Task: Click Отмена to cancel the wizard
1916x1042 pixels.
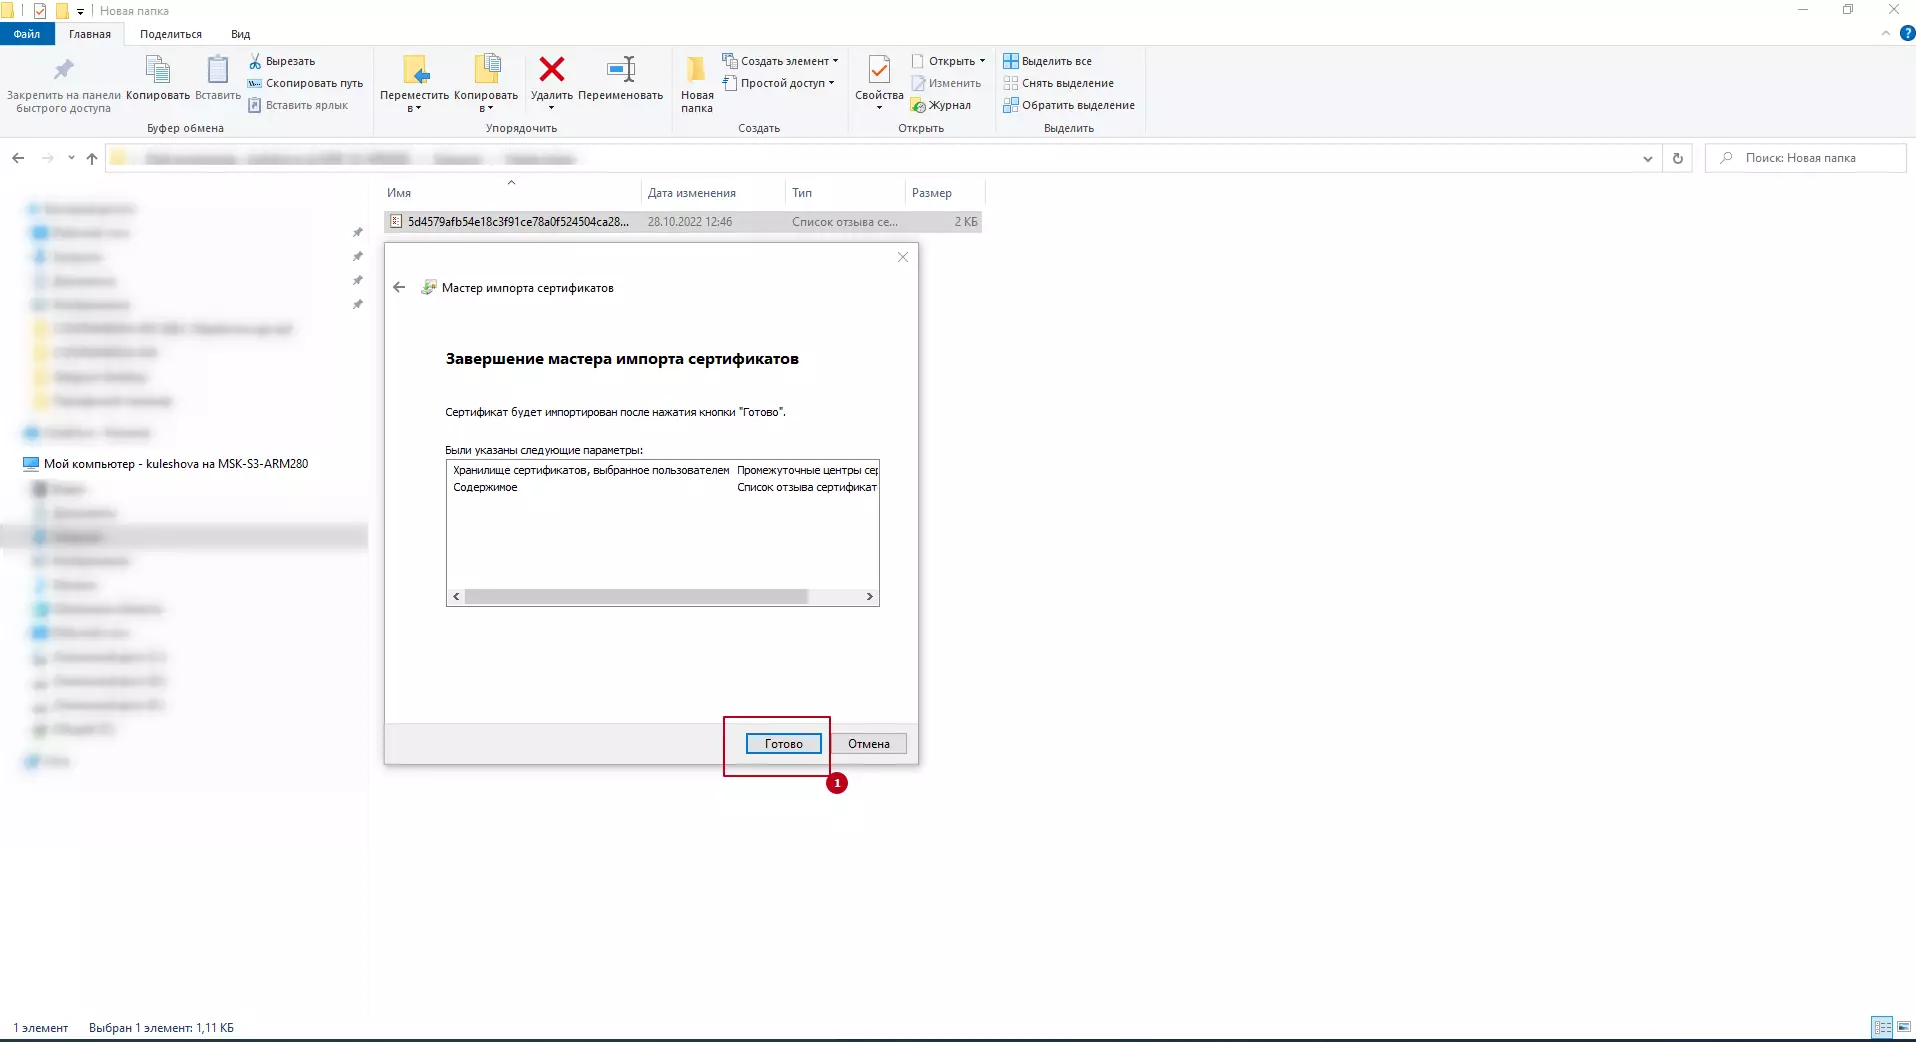Action: point(869,744)
